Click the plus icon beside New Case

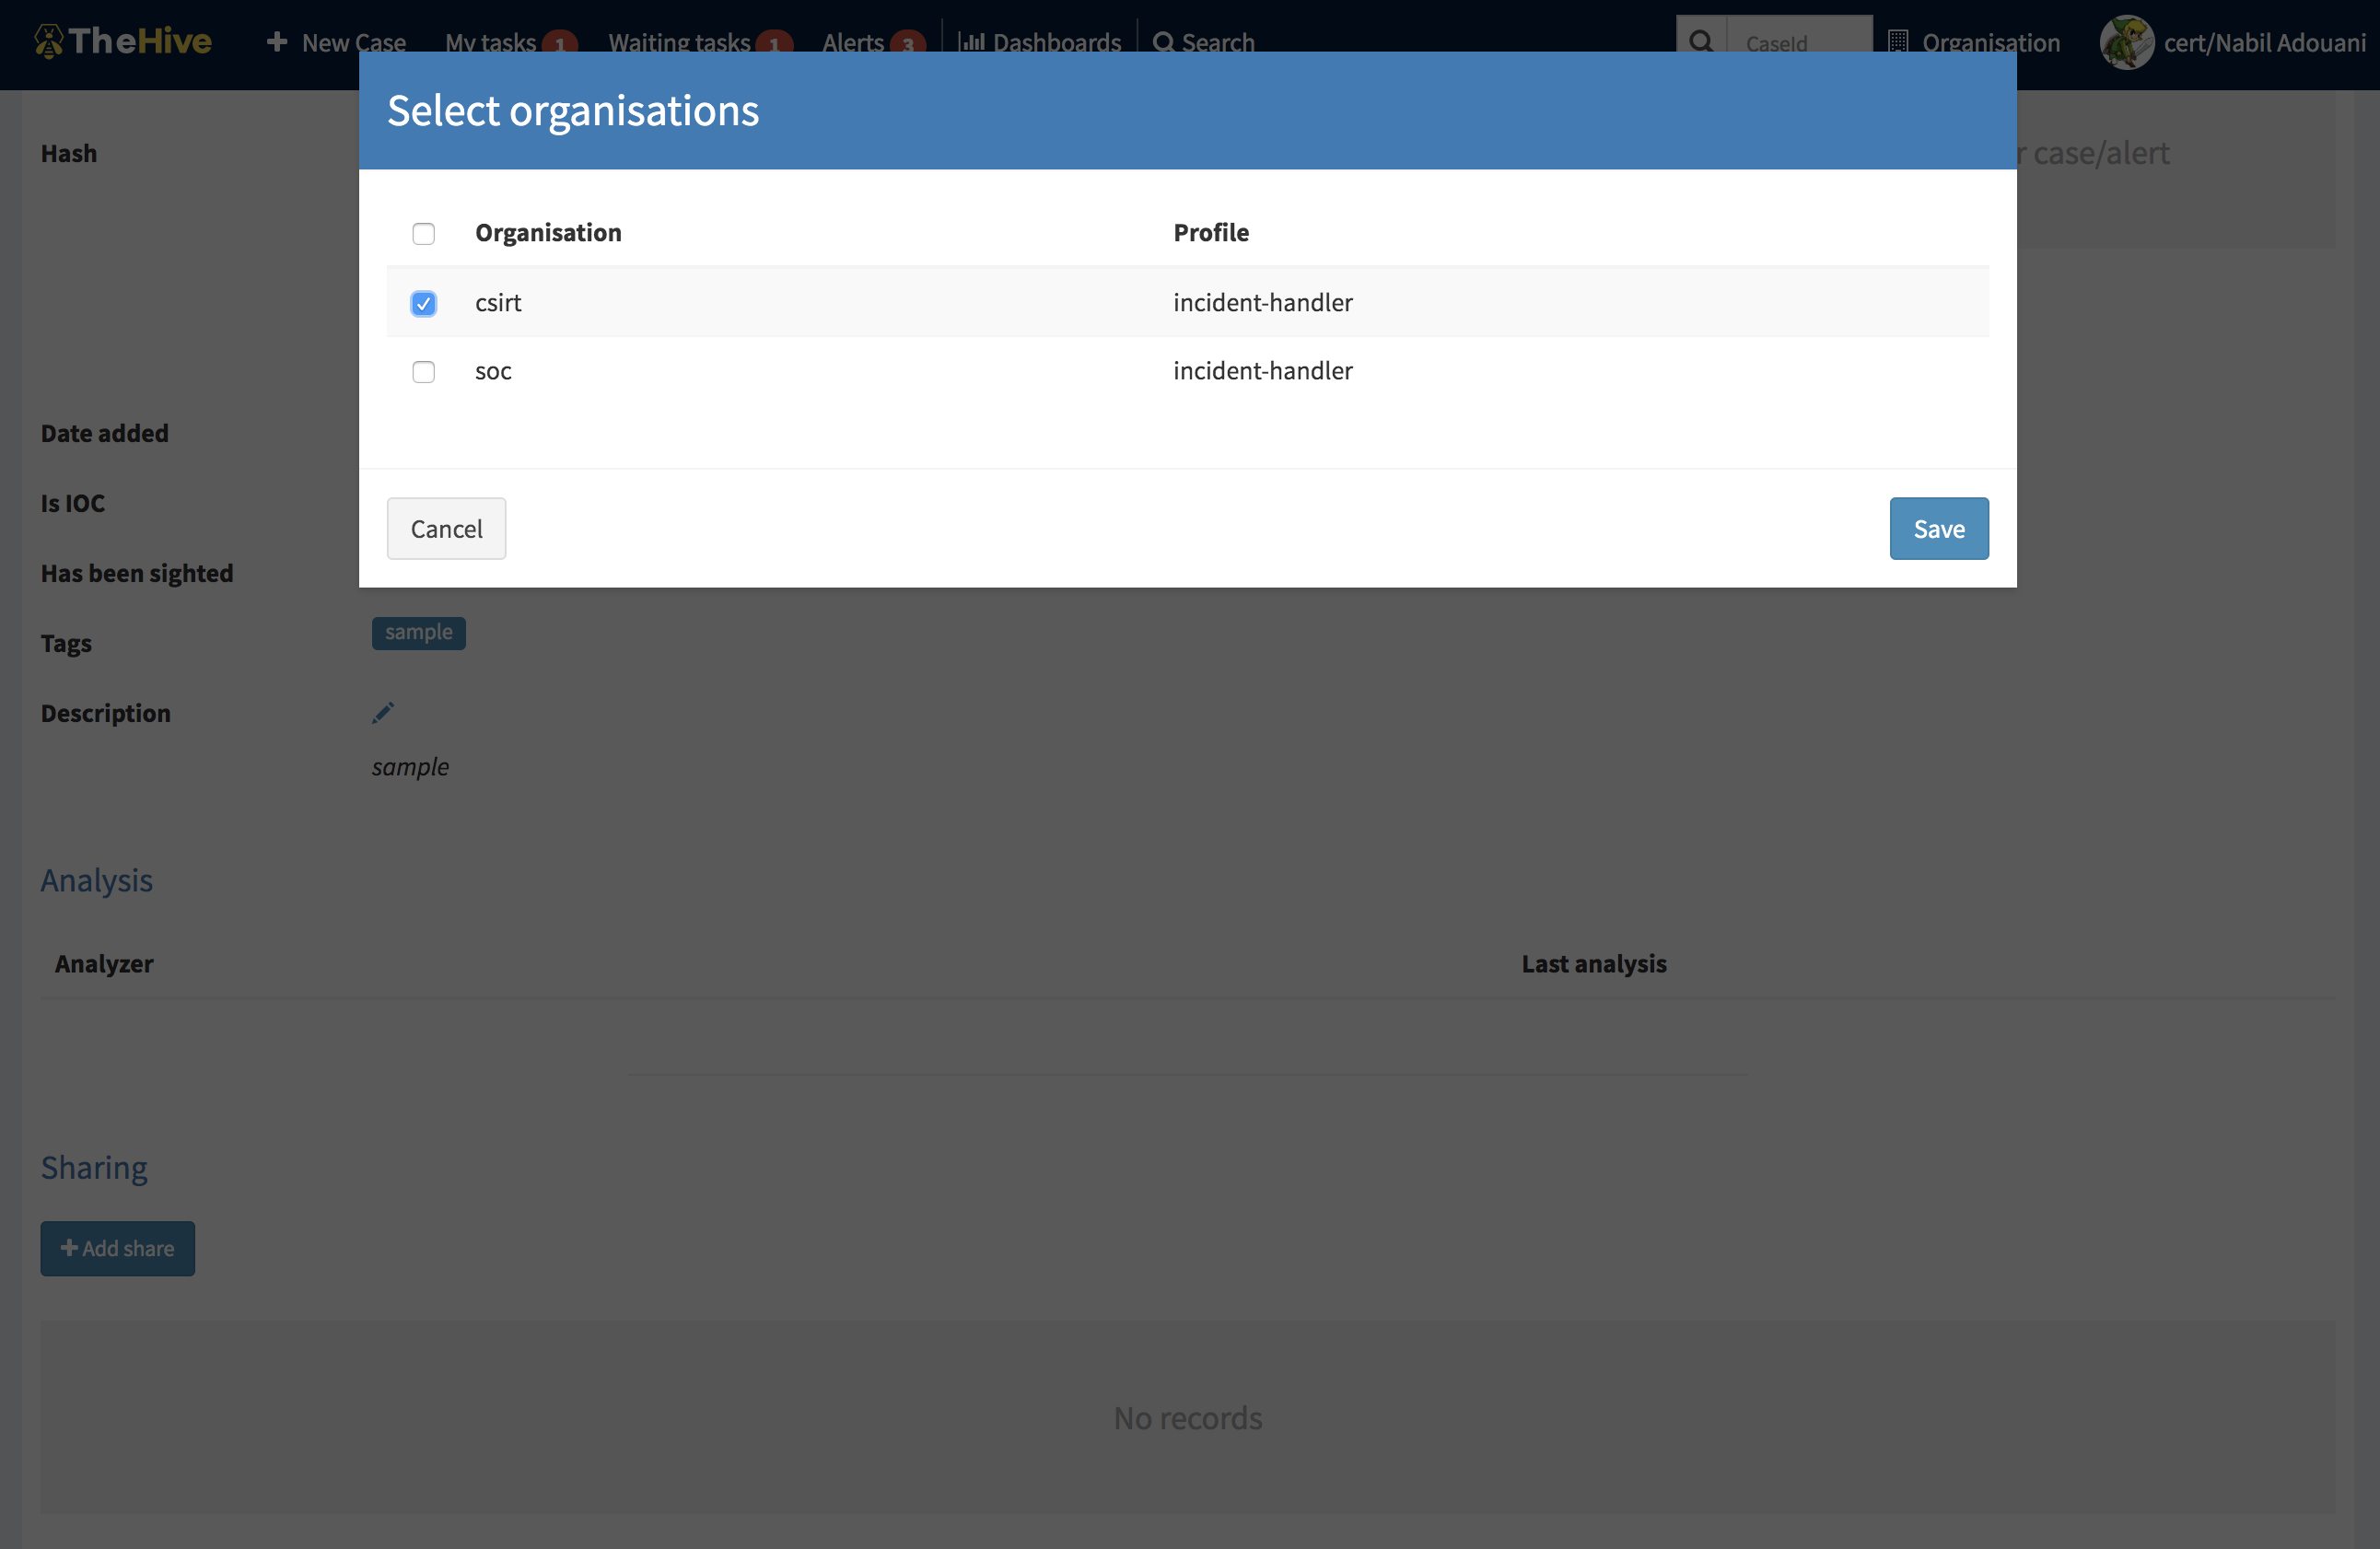tap(277, 42)
